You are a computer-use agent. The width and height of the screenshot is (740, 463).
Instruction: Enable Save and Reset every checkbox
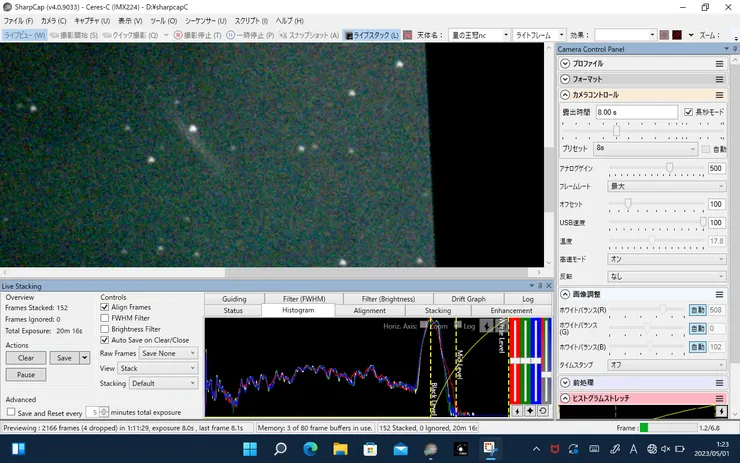coord(11,412)
